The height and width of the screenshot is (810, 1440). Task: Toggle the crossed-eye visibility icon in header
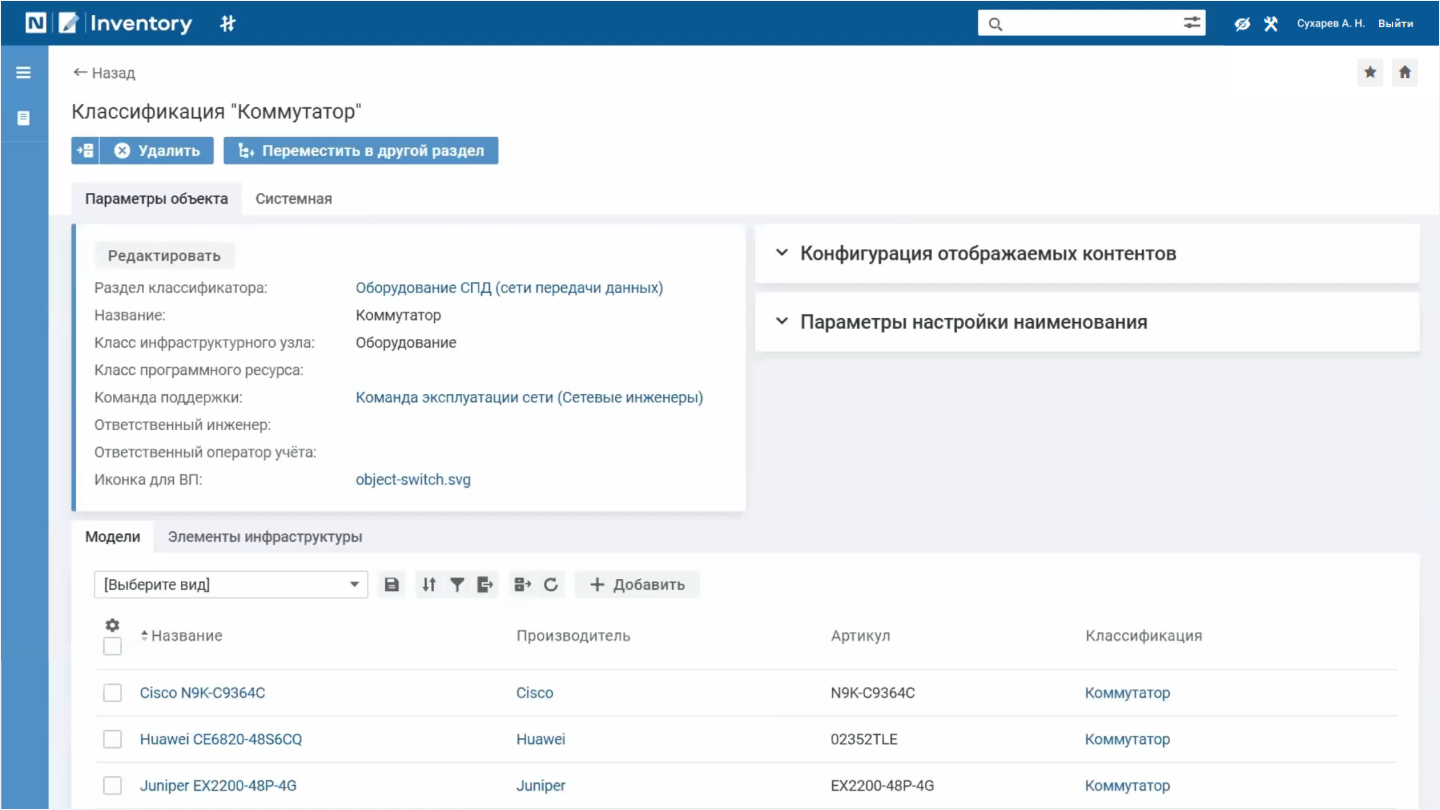pos(1242,23)
